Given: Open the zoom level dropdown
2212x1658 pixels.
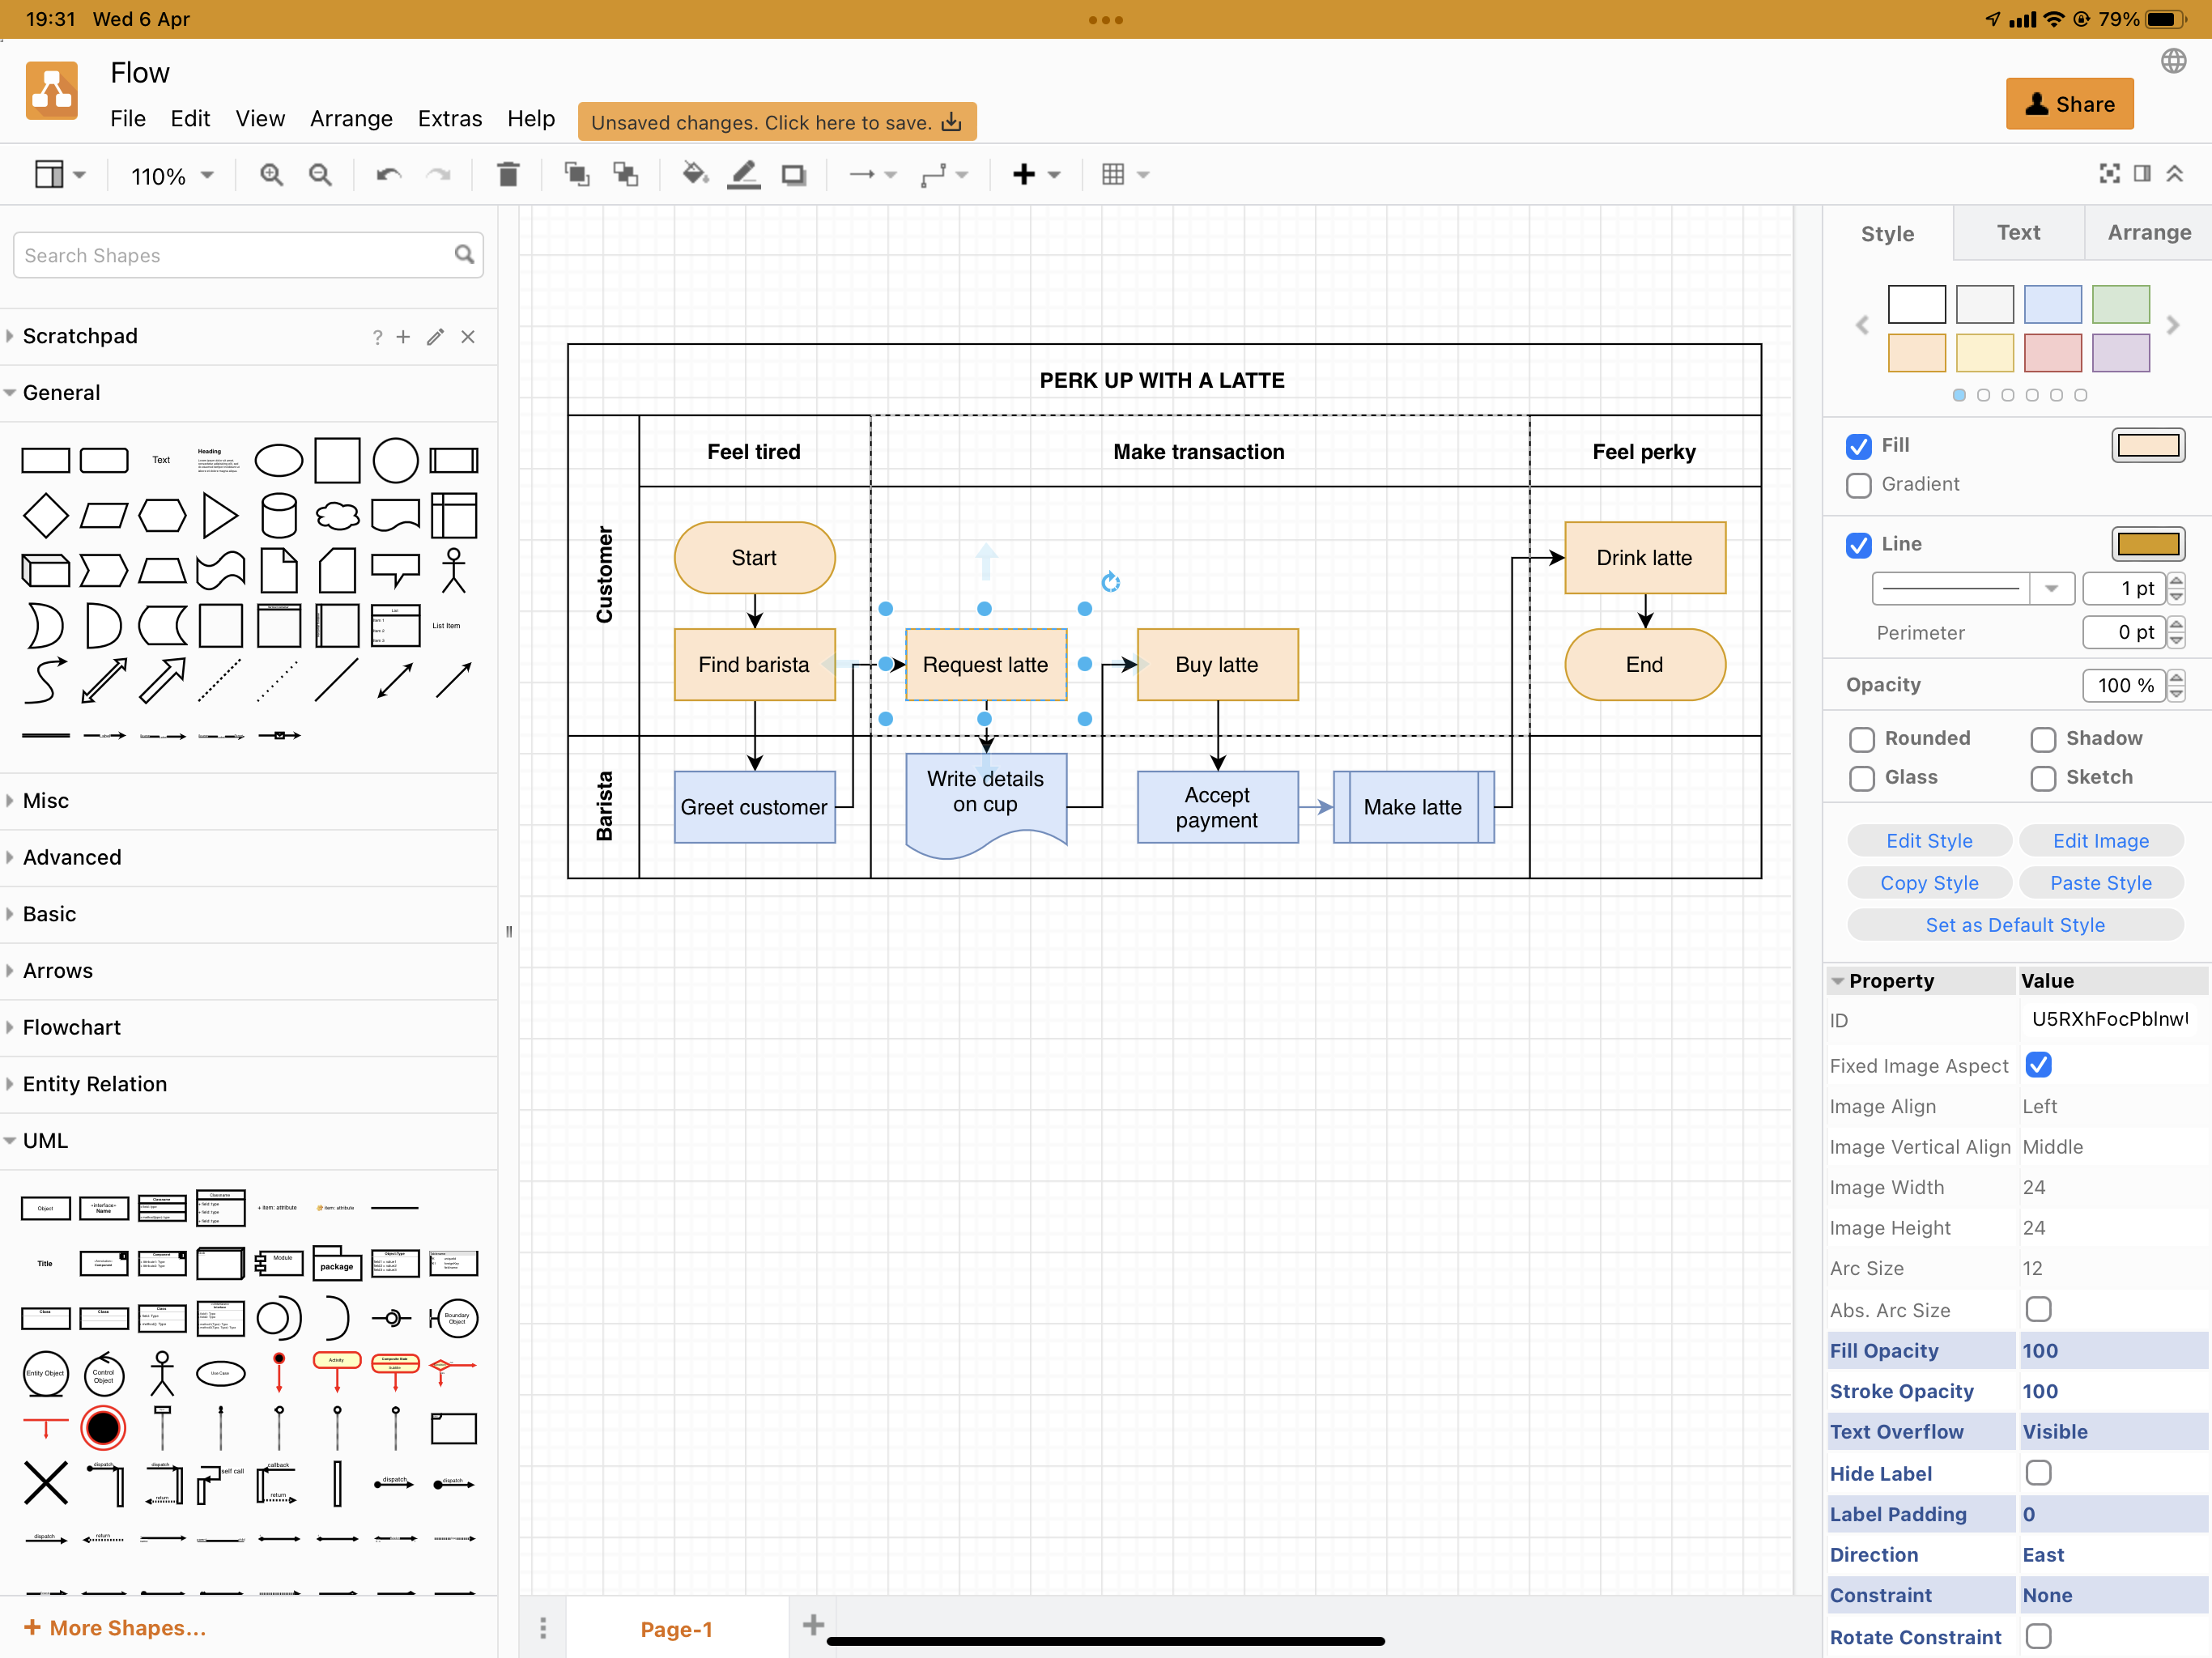Looking at the screenshot, I should pyautogui.click(x=170, y=175).
